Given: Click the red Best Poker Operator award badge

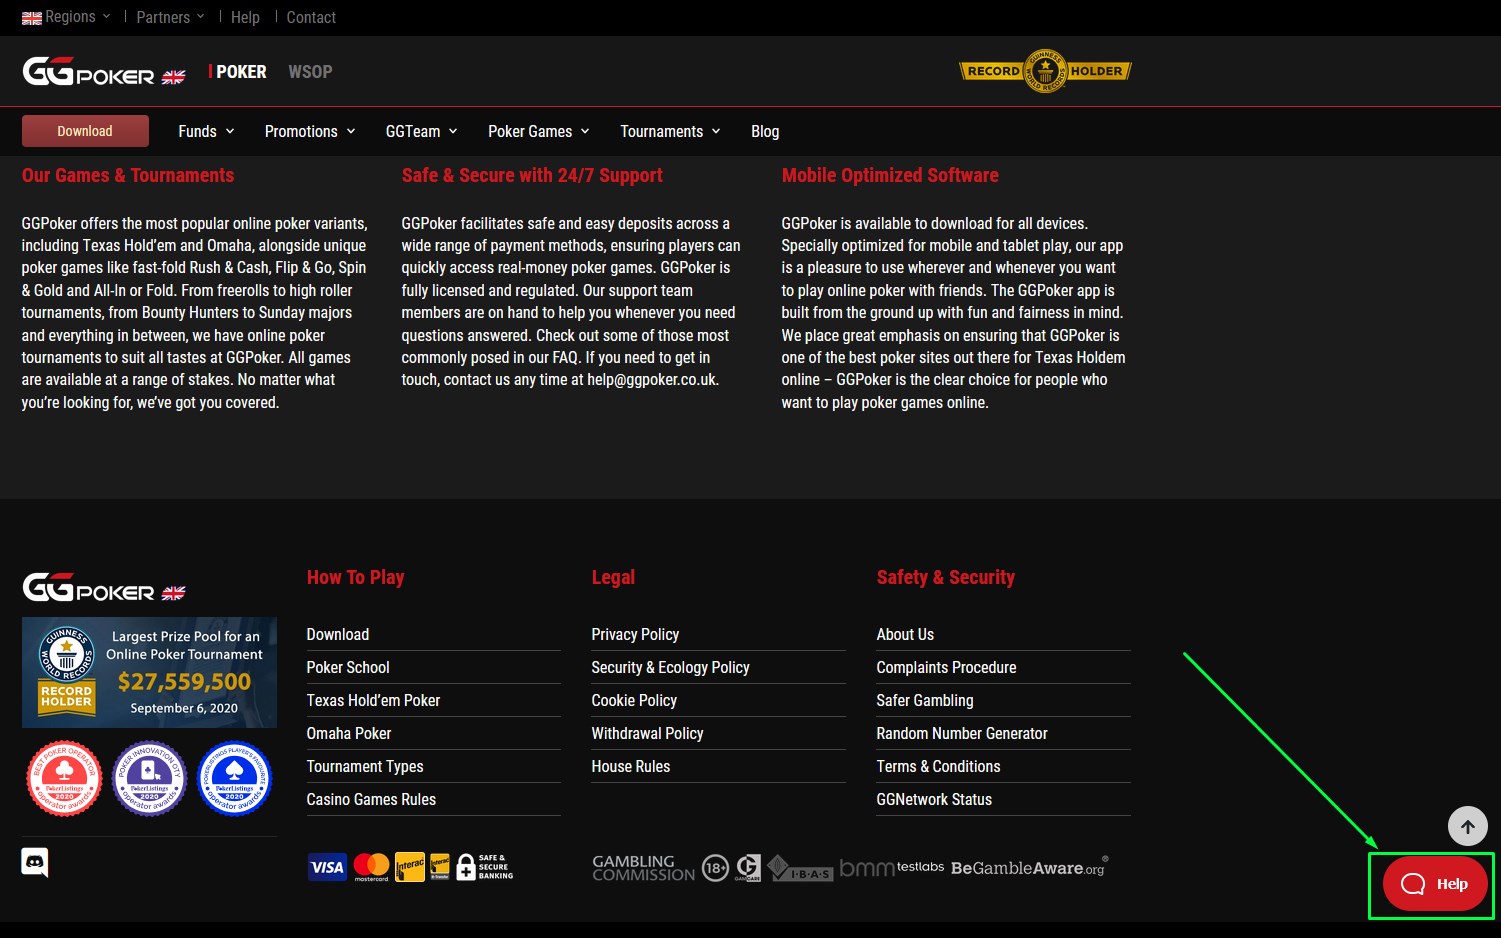Looking at the screenshot, I should [64, 778].
